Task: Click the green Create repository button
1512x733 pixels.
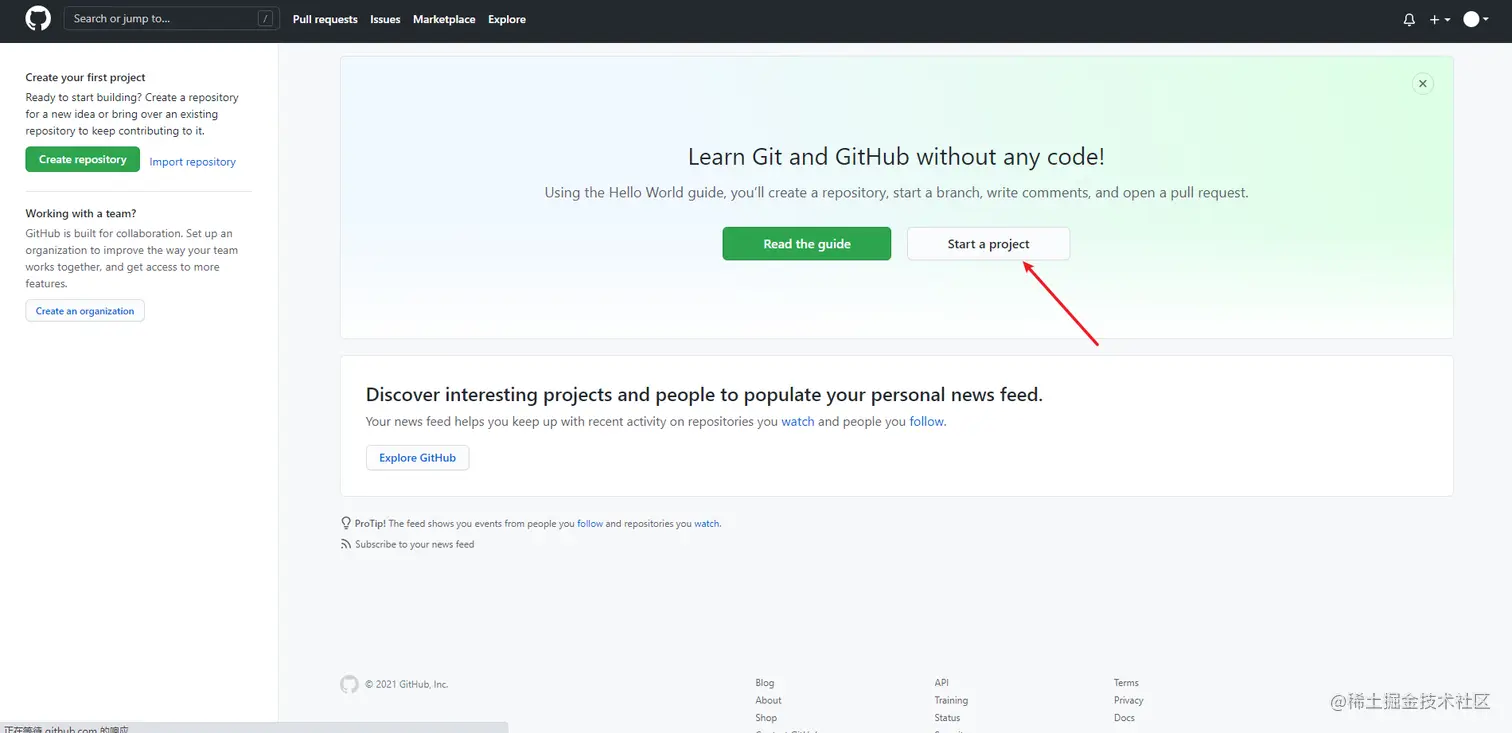Action: (83, 159)
